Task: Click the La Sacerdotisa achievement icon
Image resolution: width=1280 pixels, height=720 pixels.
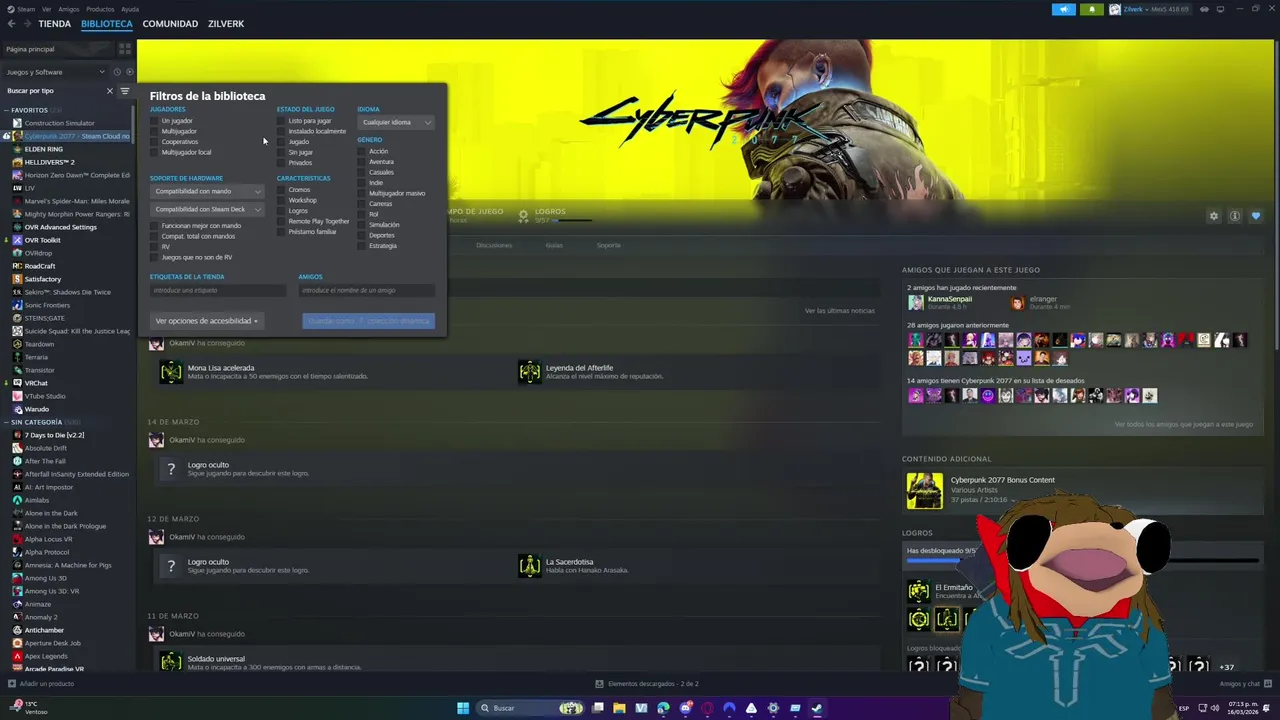Action: (529, 566)
